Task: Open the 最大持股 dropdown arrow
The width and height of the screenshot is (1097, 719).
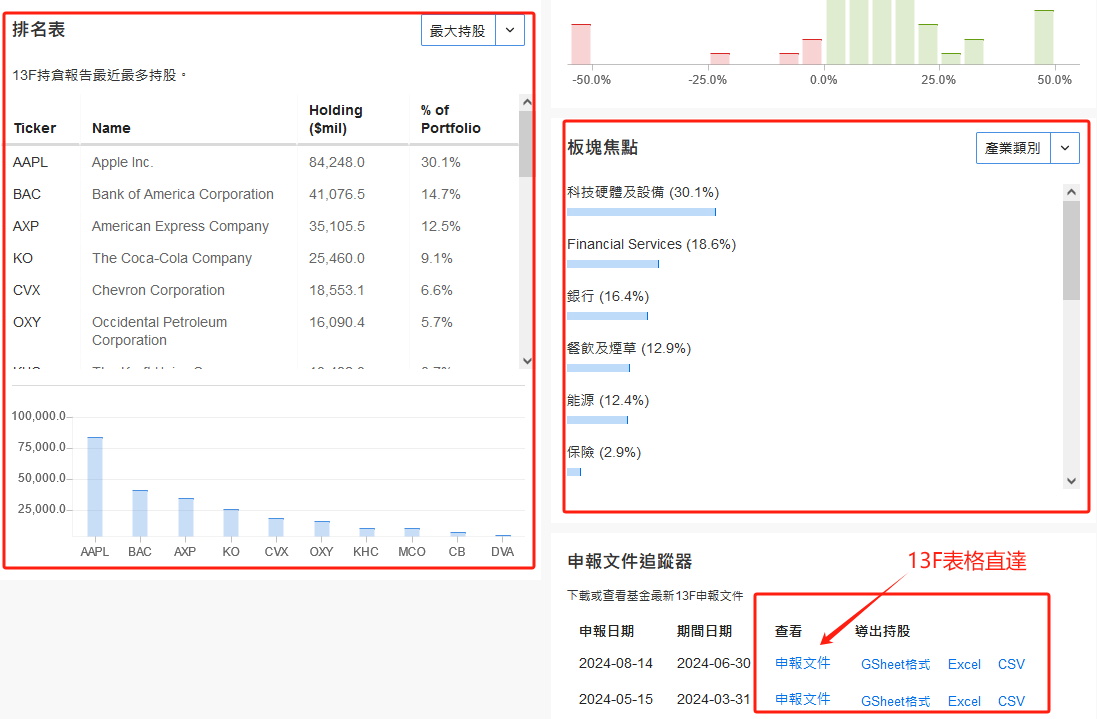Action: point(510,31)
